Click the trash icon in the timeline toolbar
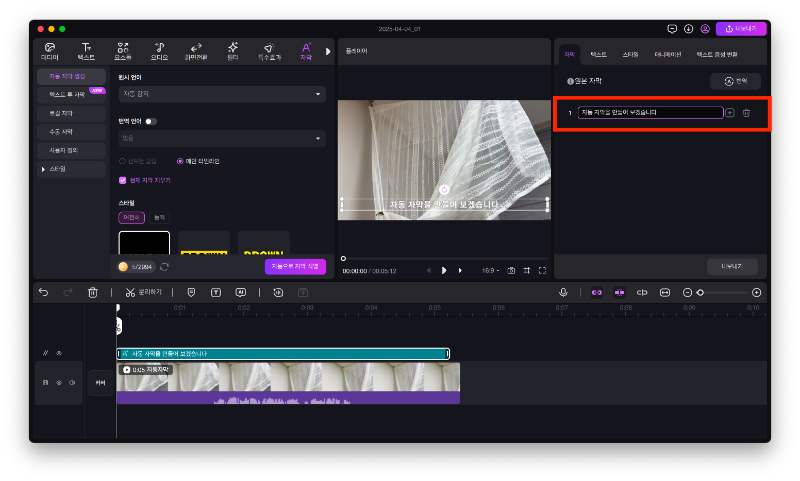The height and width of the screenshot is (481, 800). pyautogui.click(x=93, y=292)
